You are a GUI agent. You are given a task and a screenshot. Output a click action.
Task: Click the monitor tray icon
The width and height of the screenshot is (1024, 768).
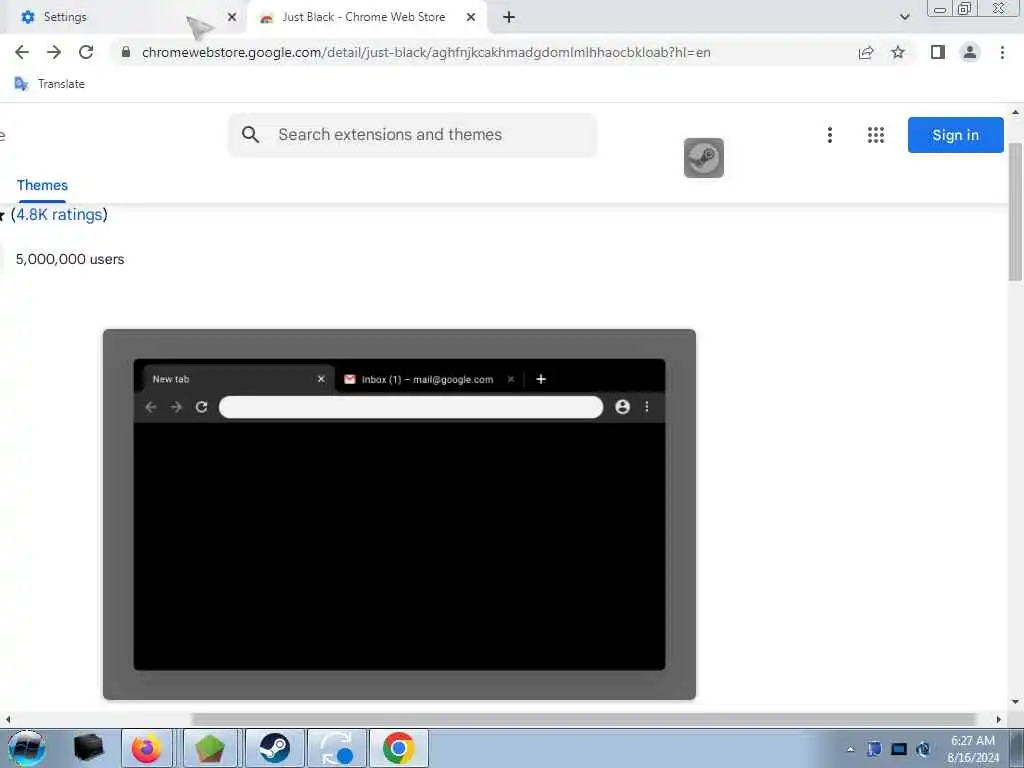click(x=899, y=749)
